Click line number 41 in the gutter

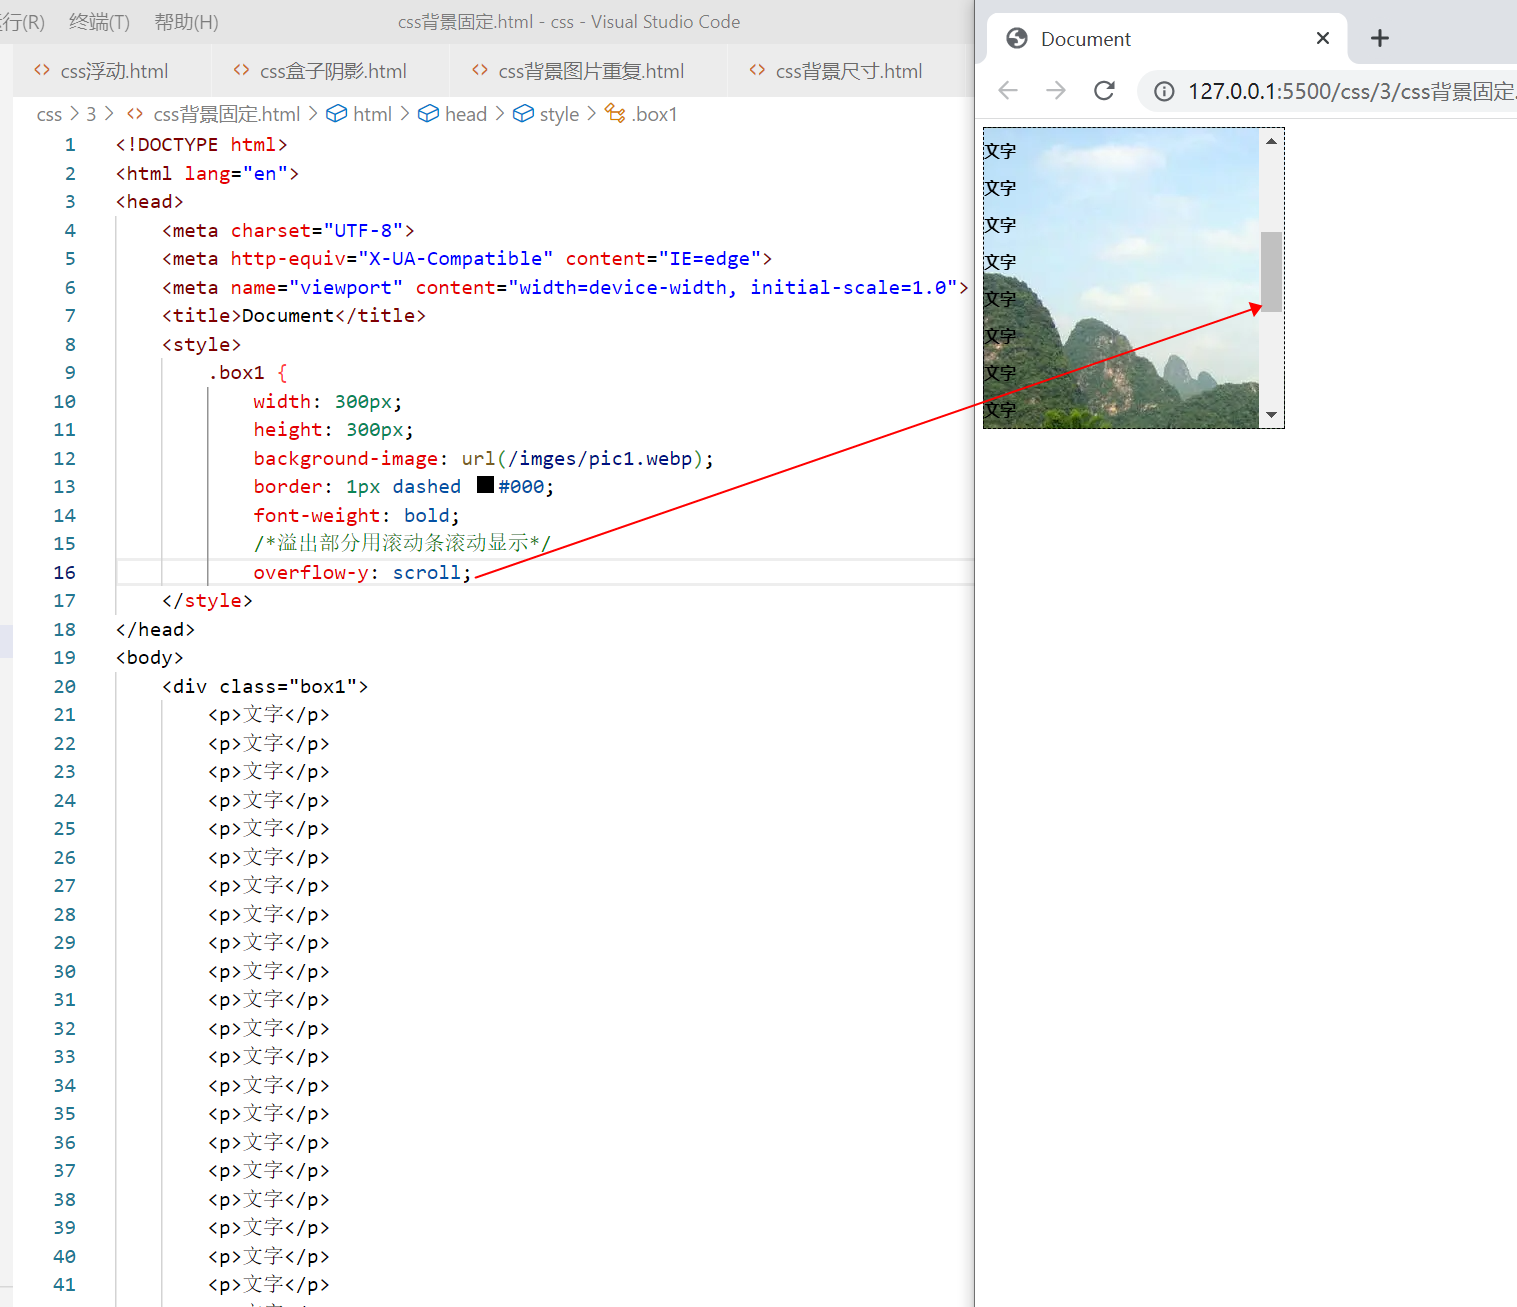[64, 1285]
